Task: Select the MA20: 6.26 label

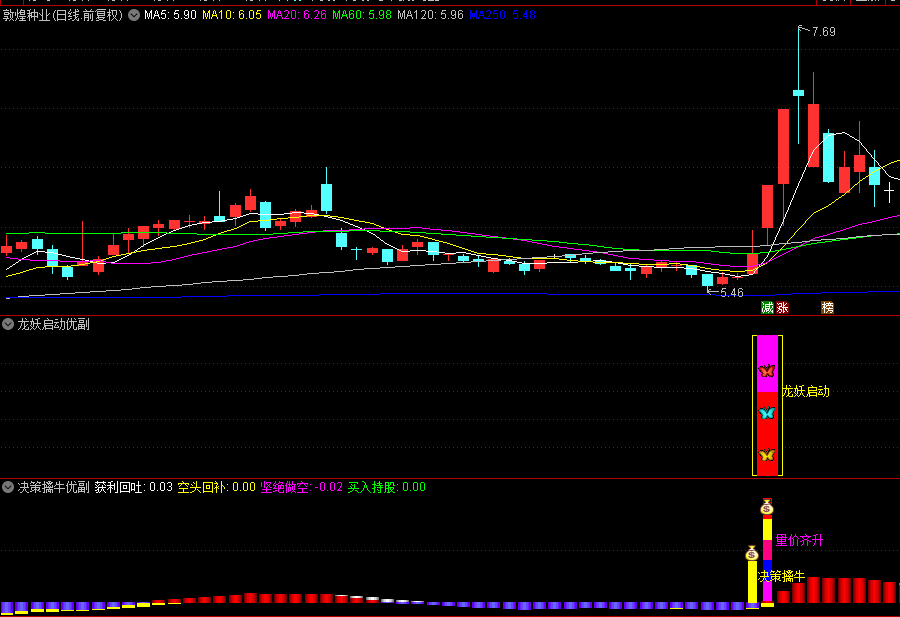Action: pos(297,15)
